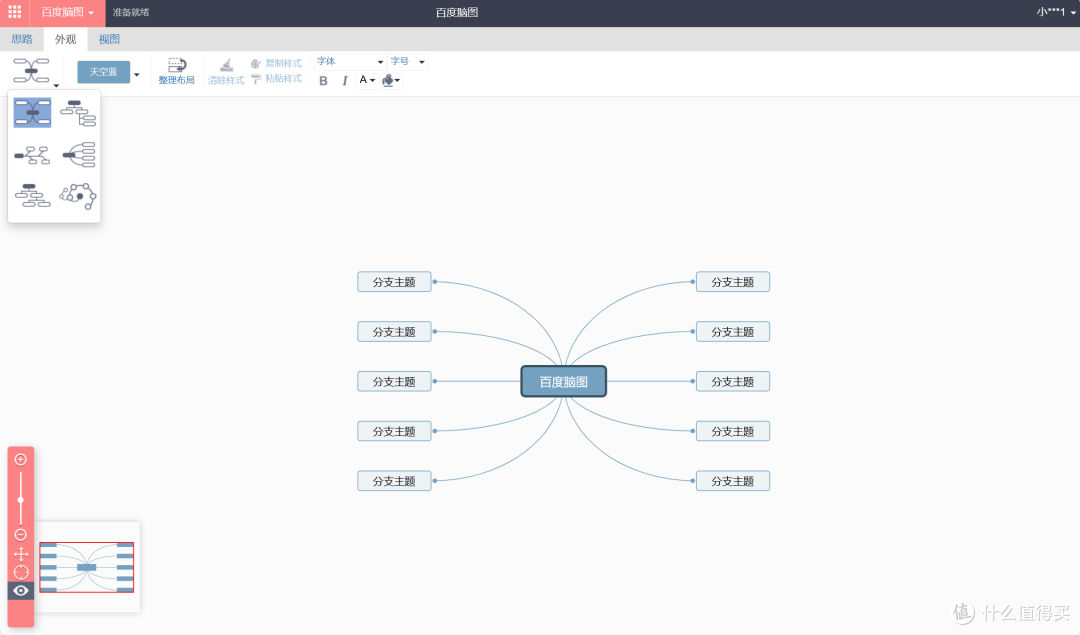The height and width of the screenshot is (635, 1080).
Task: Switch to the 思路 tab
Action: (22, 39)
